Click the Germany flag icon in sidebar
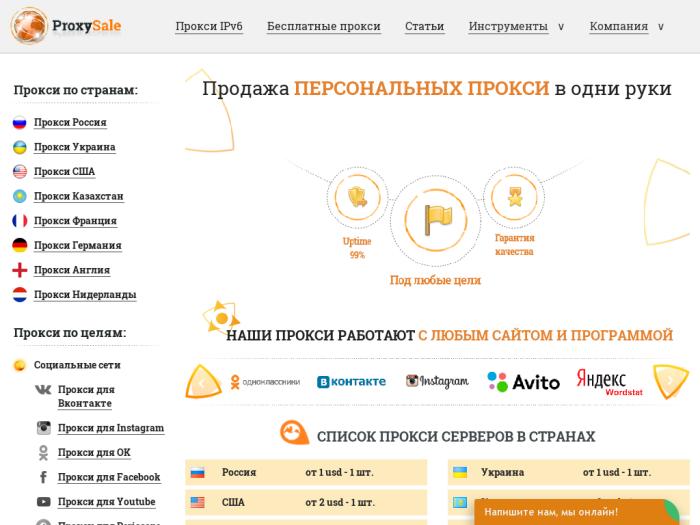This screenshot has height=525, width=700. 20,245
